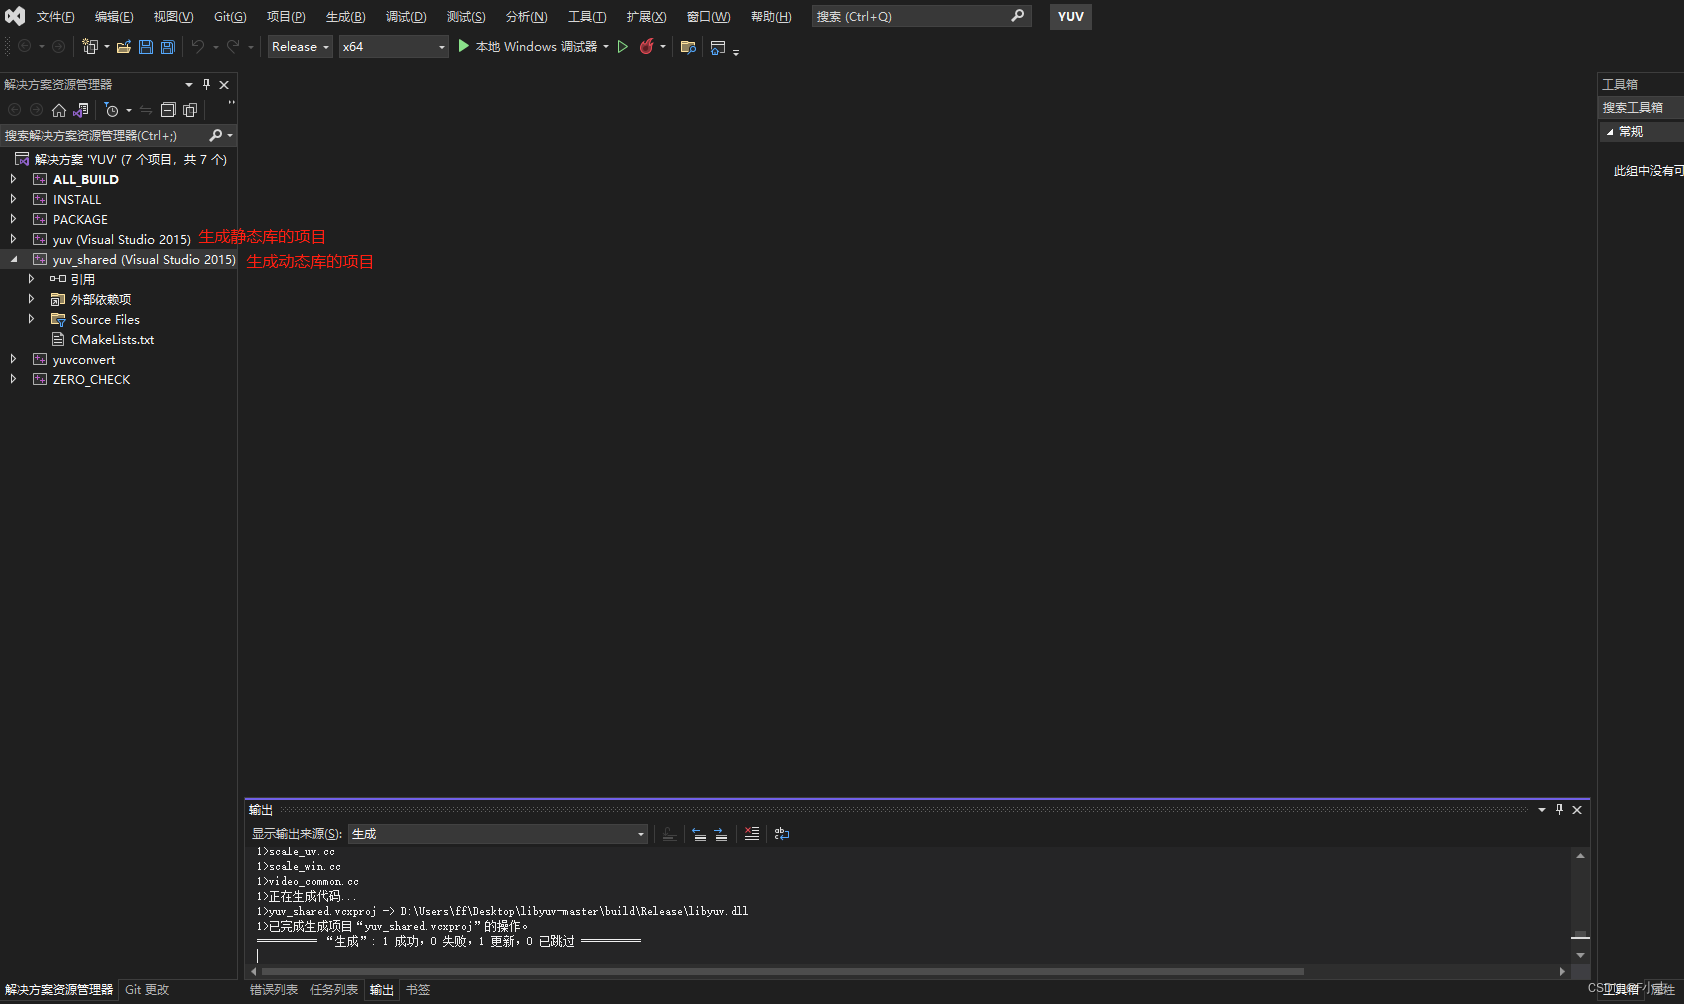Image resolution: width=1684 pixels, height=1004 pixels.
Task: Expand the PACKAGE project node
Action: [13, 219]
